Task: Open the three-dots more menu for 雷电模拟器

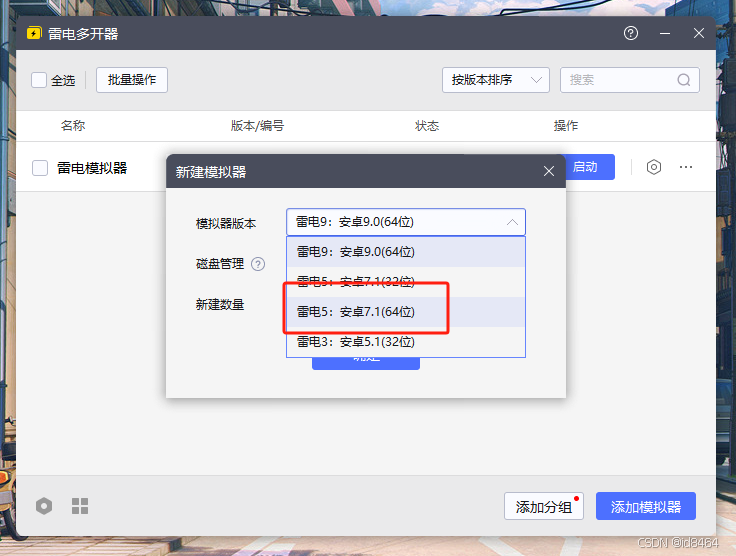Action: click(686, 167)
